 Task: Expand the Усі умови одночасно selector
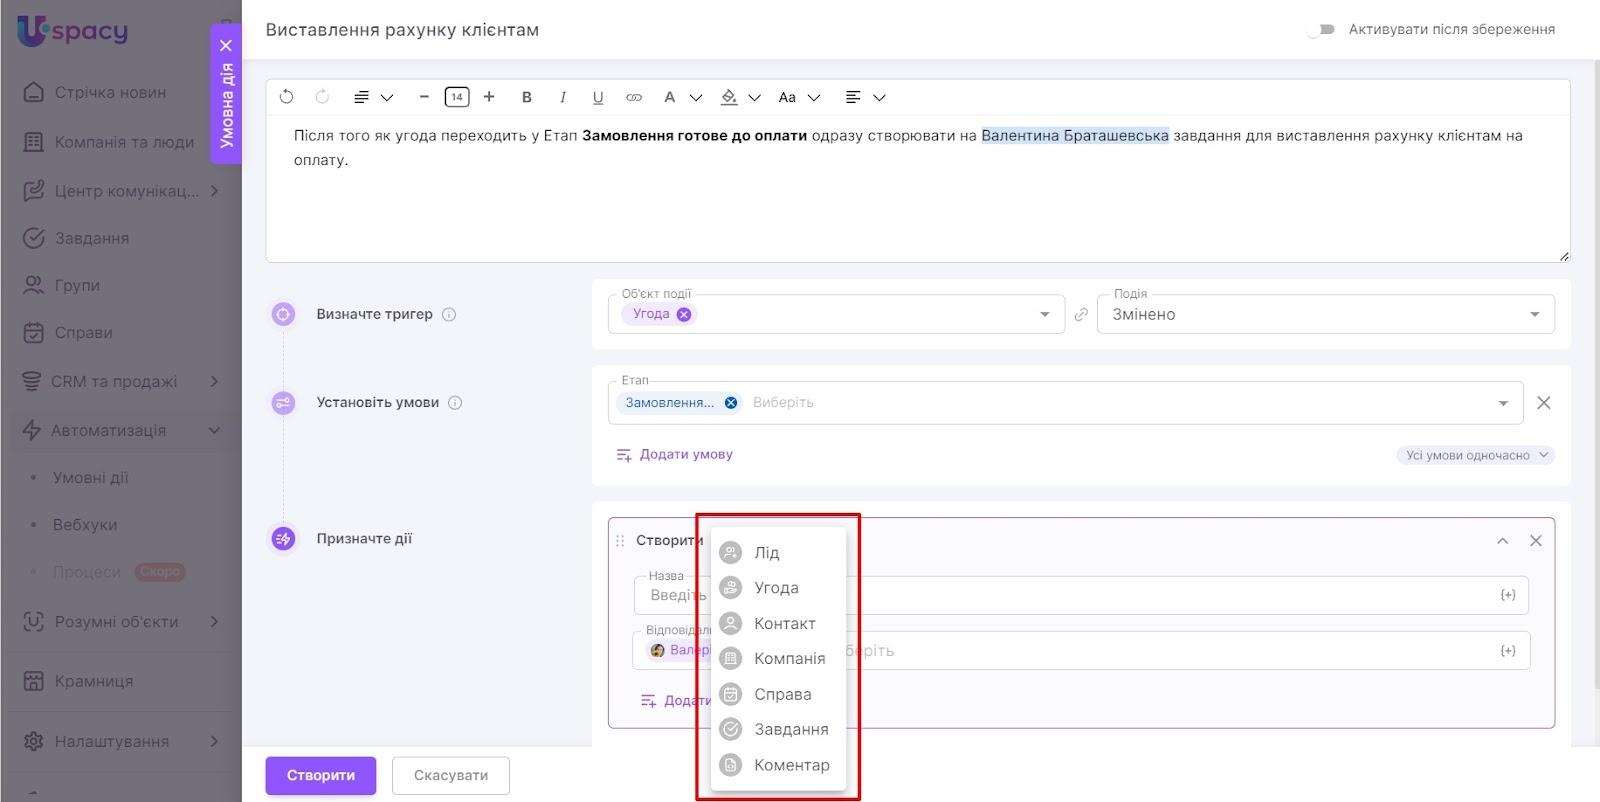tap(1475, 455)
